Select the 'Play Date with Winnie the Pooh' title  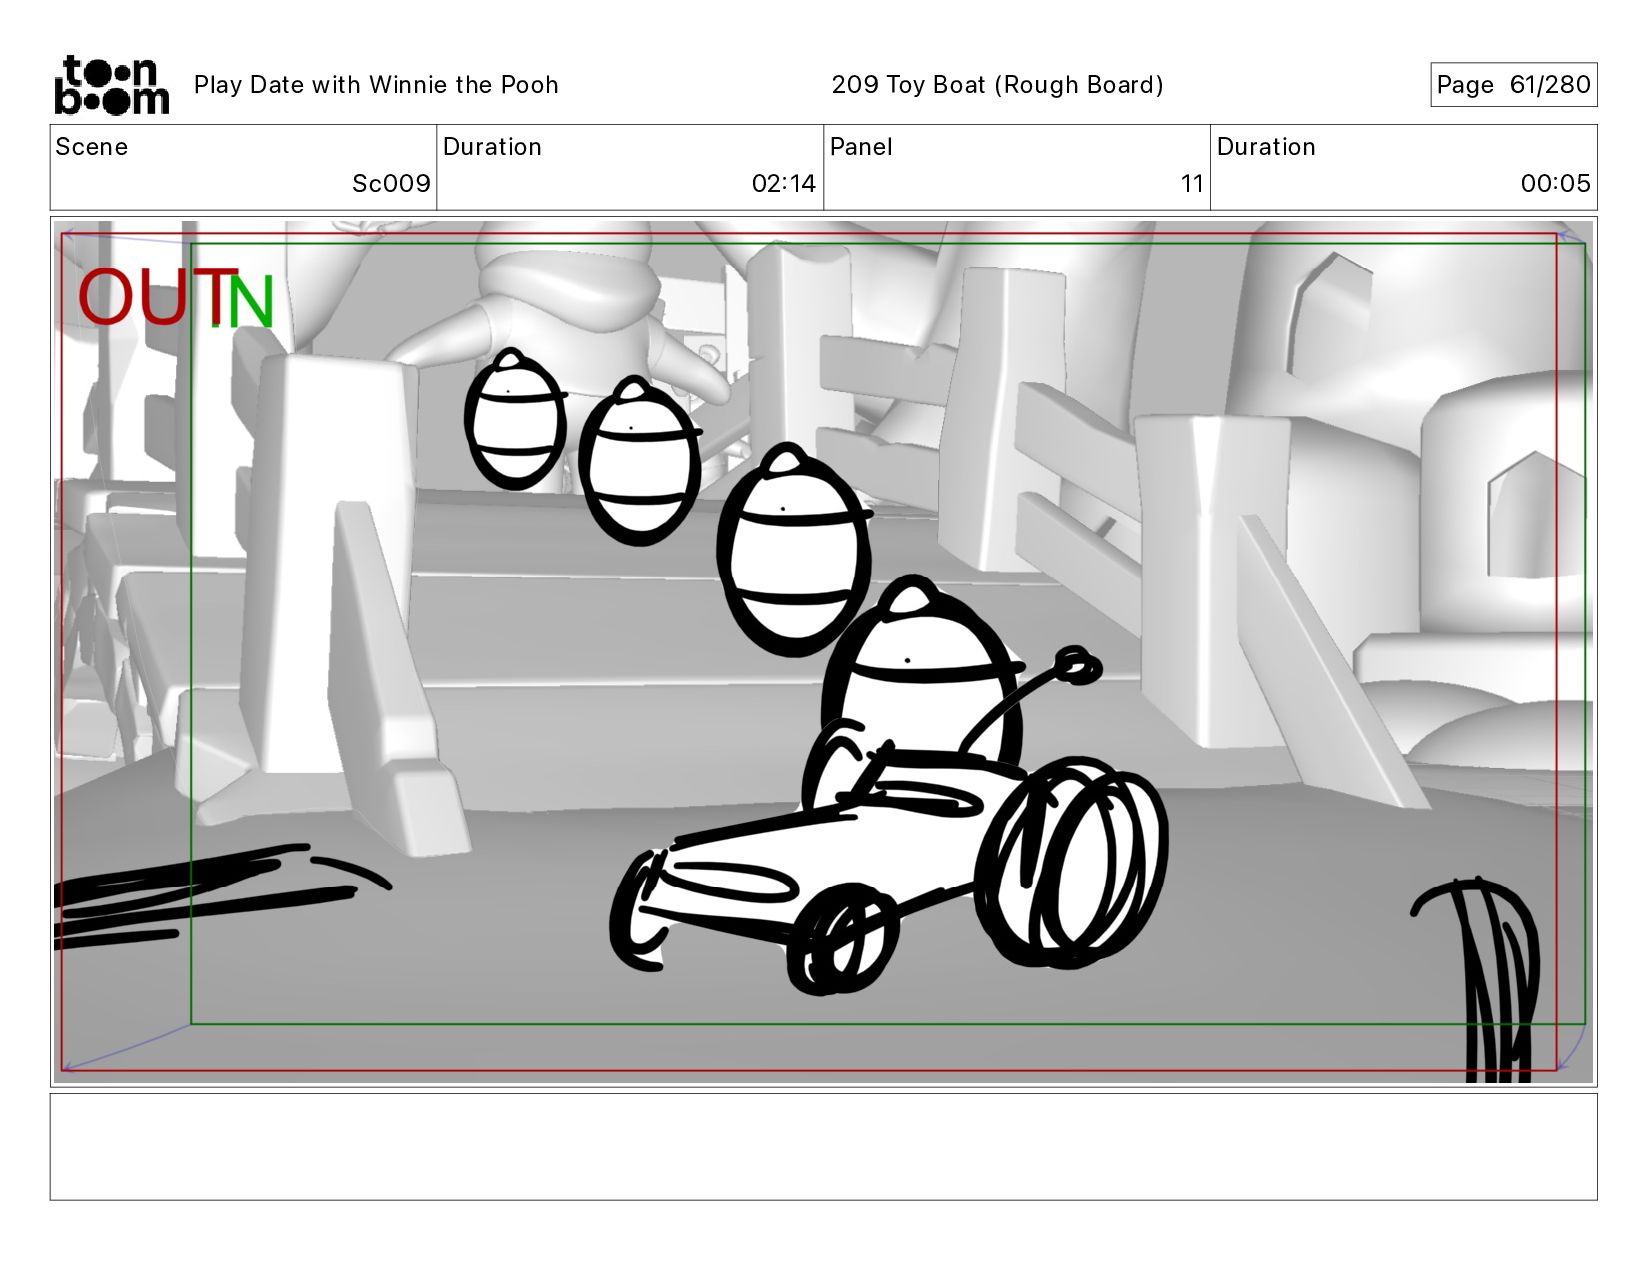[x=376, y=85]
